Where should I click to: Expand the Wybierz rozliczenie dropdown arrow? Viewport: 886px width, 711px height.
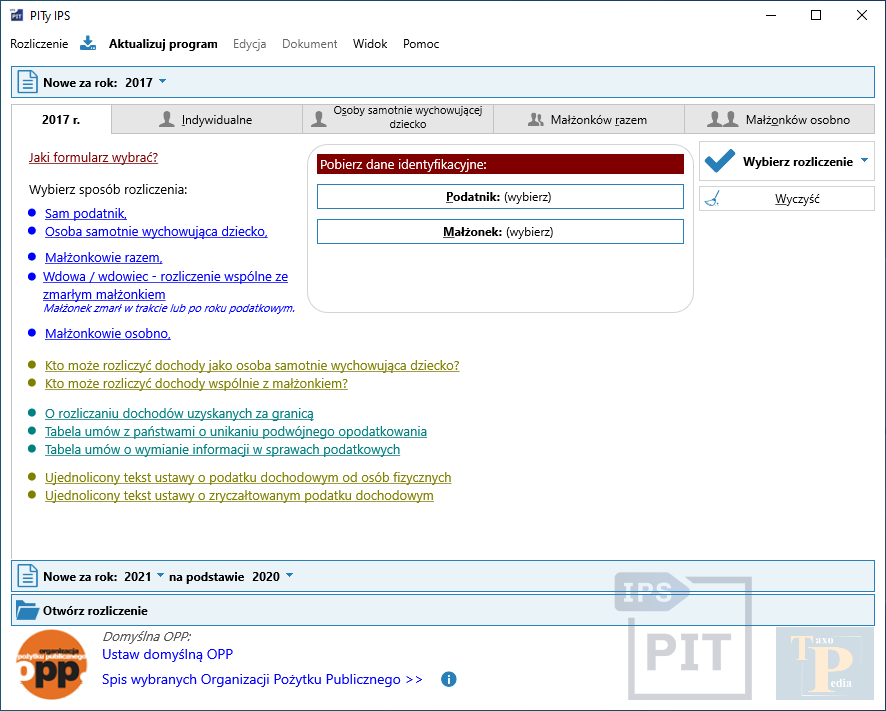[x=864, y=161]
